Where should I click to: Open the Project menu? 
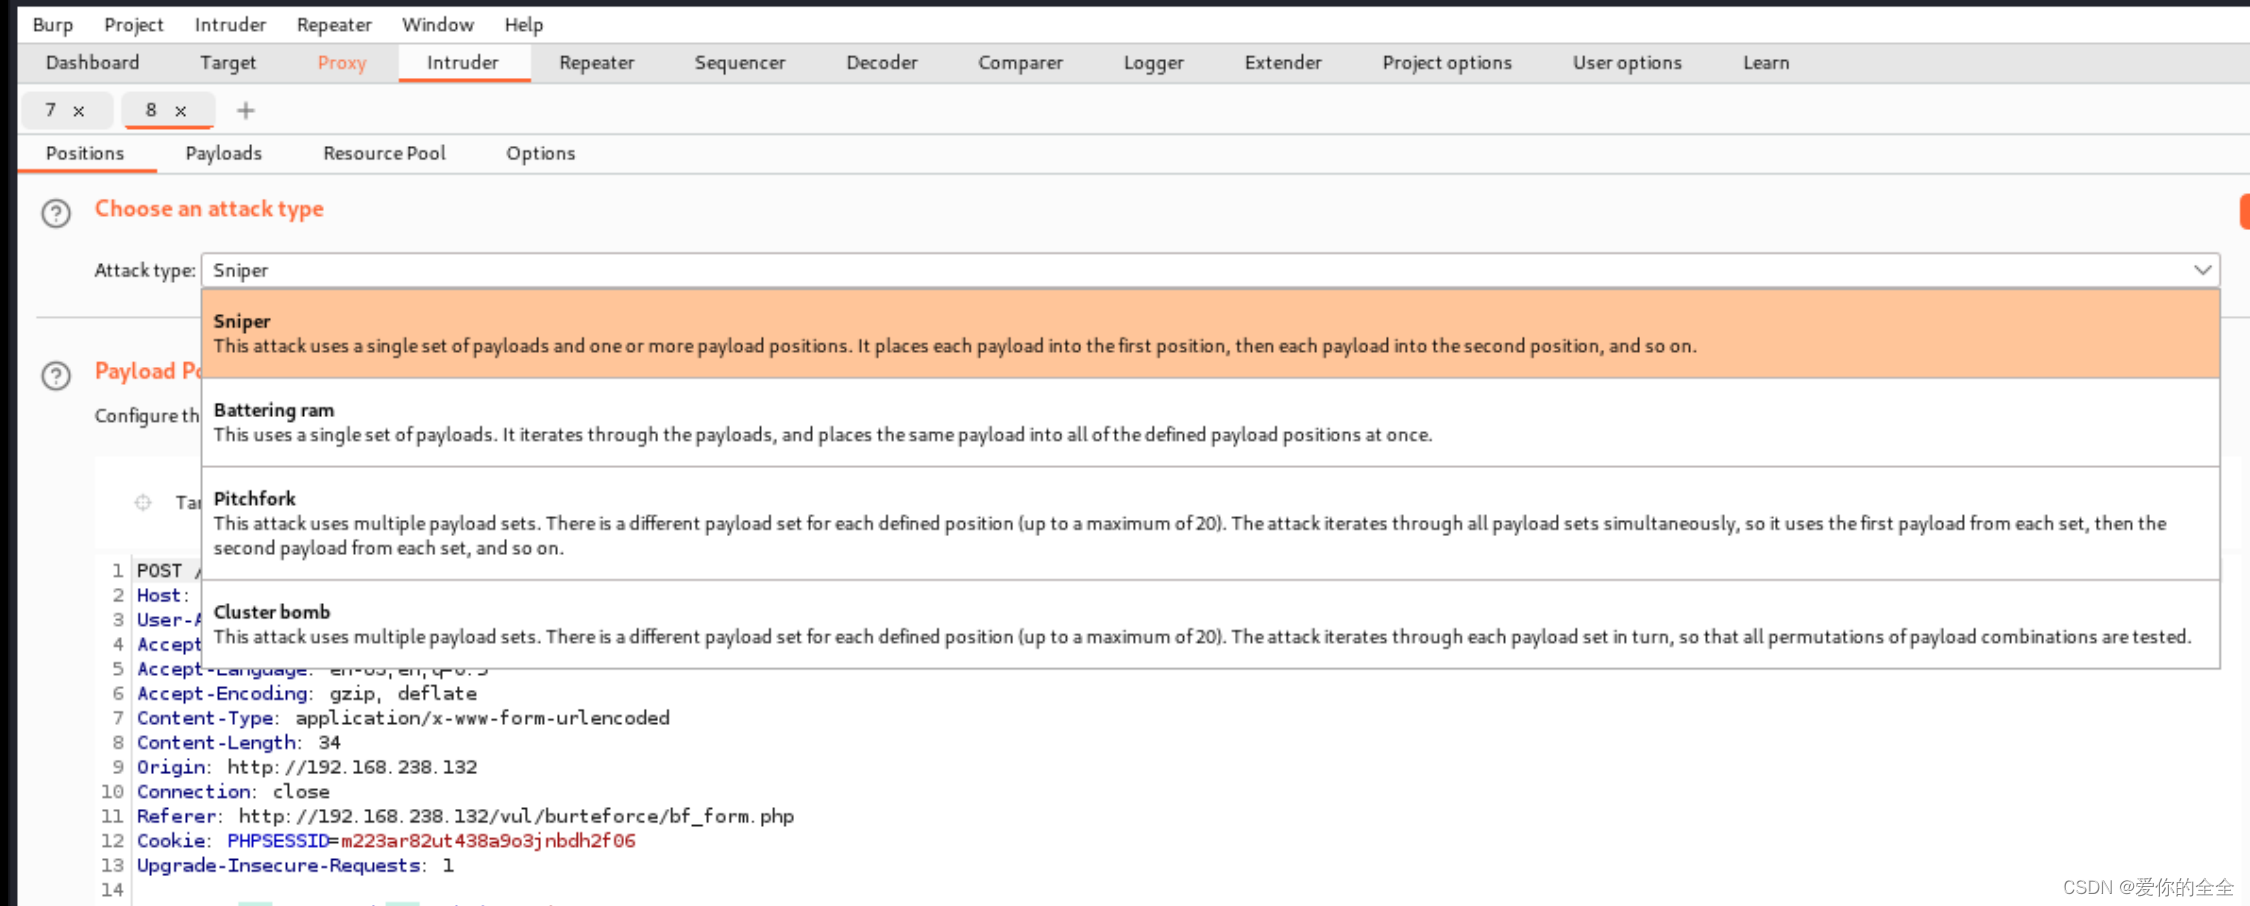click(133, 24)
